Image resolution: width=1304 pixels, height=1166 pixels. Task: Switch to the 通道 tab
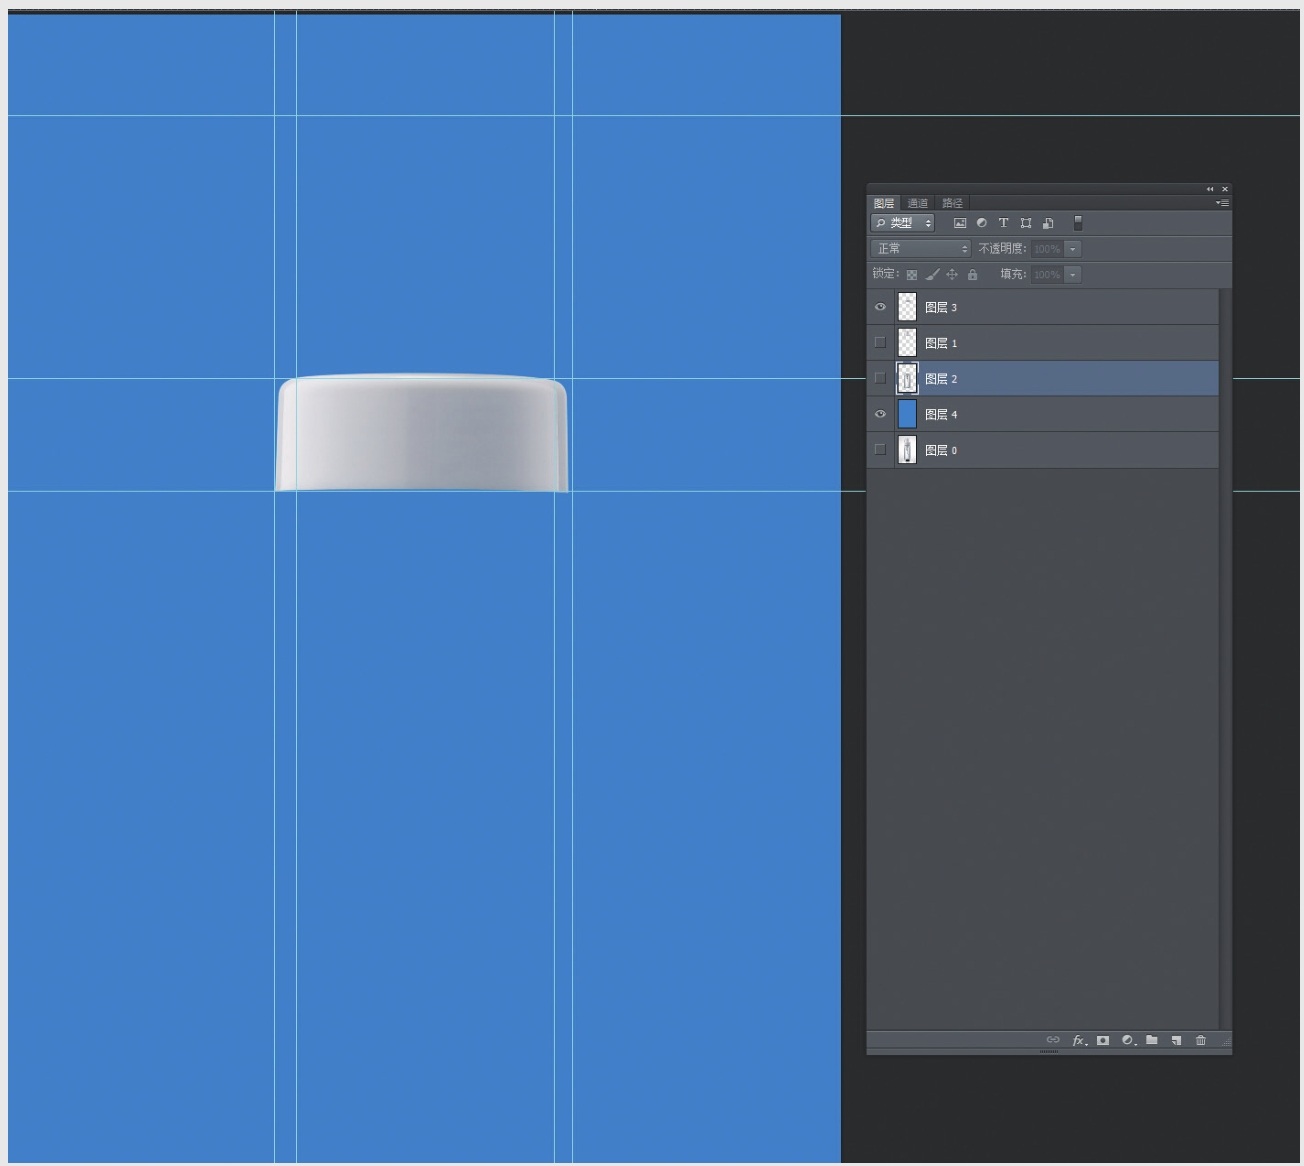pyautogui.click(x=917, y=203)
